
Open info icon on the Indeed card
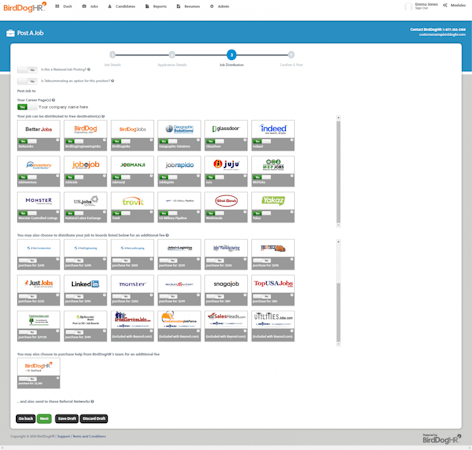click(292, 140)
